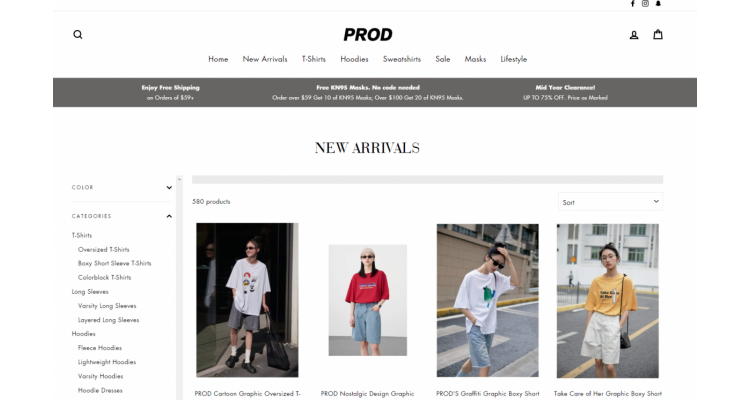Choose Varsity Long Sleeves category
The image size is (750, 400).
pos(107,306)
